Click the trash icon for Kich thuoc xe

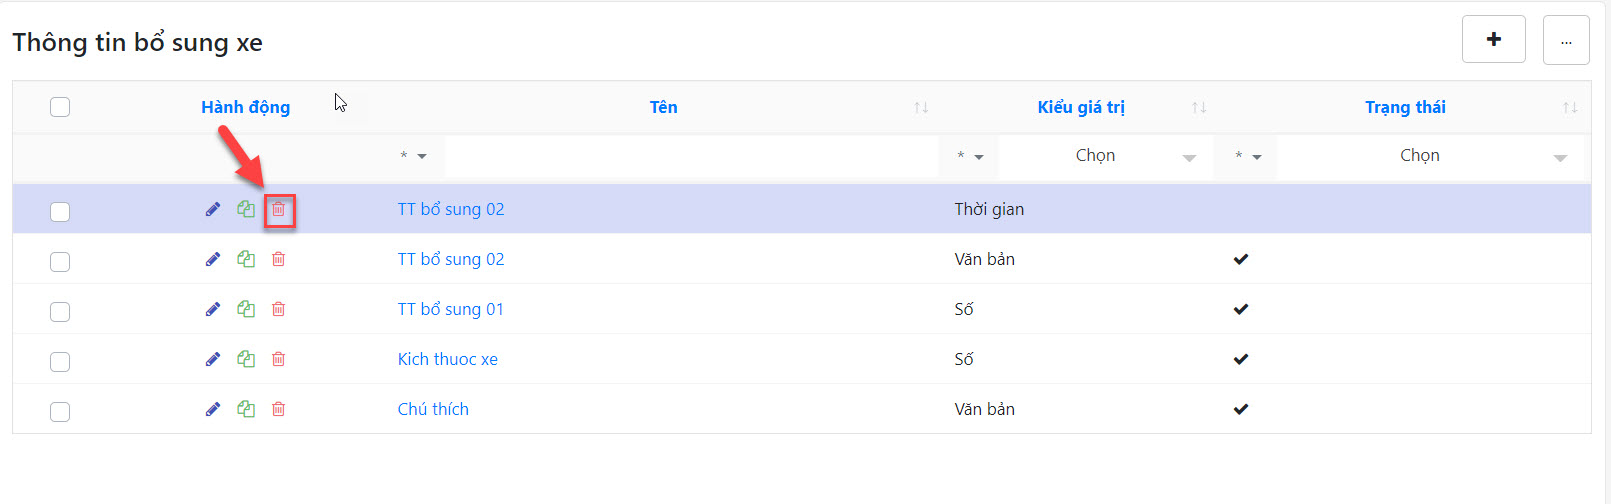point(279,359)
